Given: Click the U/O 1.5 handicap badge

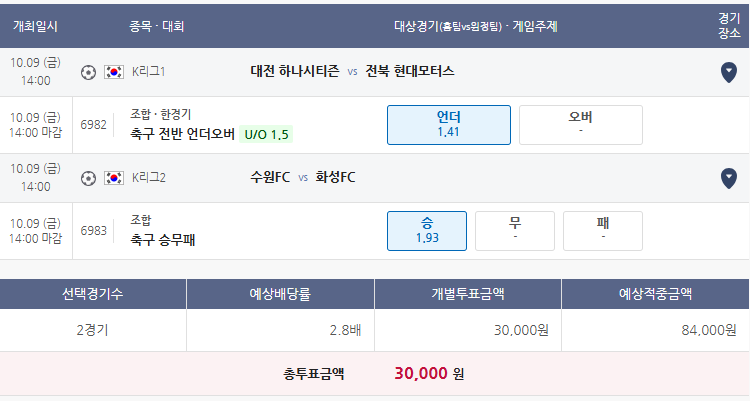Looking at the screenshot, I should 266,134.
